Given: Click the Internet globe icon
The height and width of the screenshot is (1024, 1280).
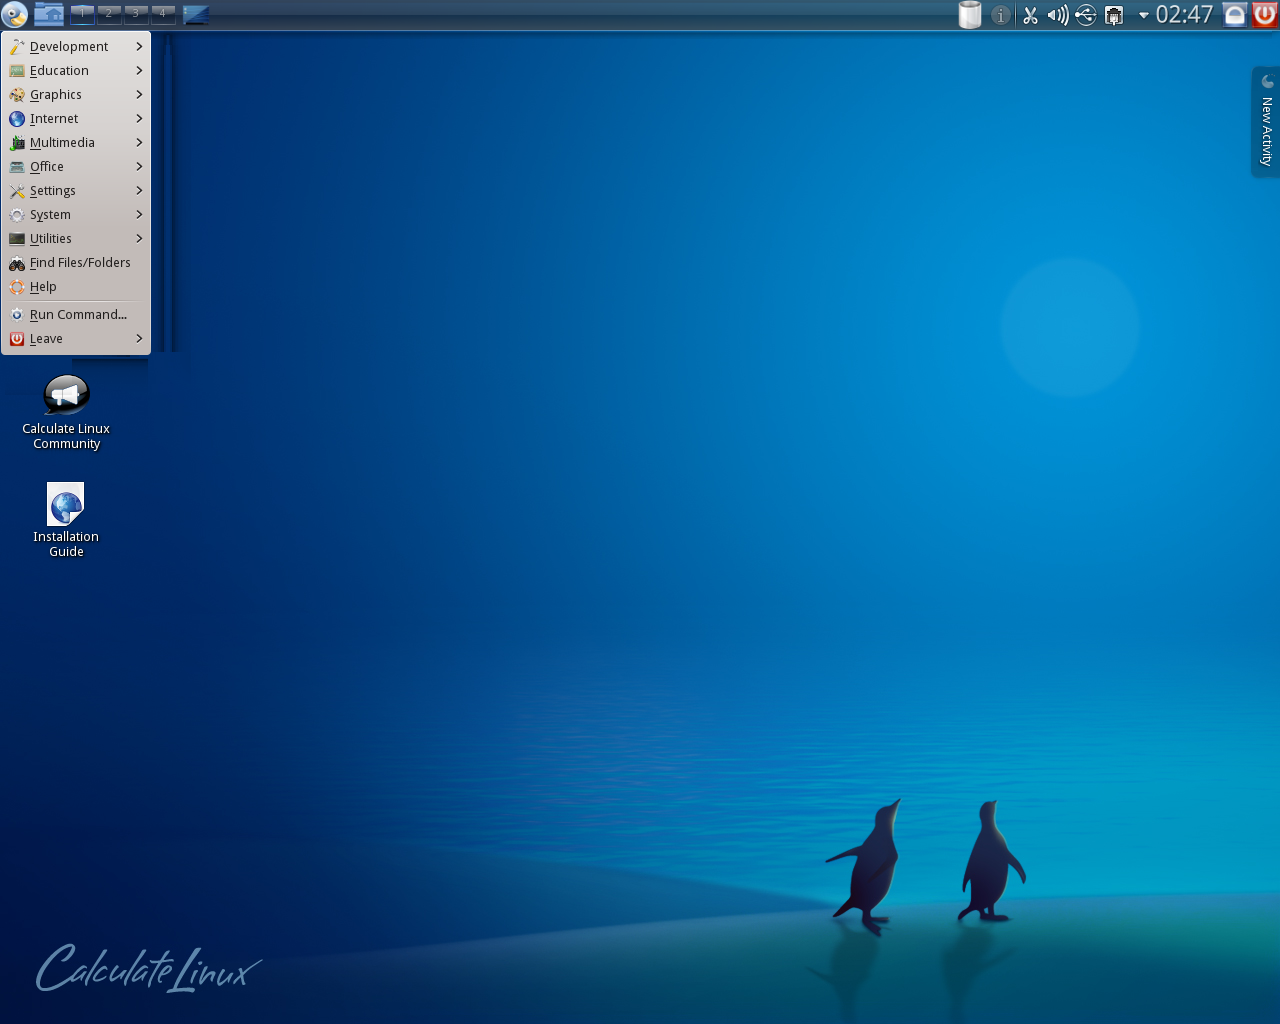Looking at the screenshot, I should (x=17, y=119).
